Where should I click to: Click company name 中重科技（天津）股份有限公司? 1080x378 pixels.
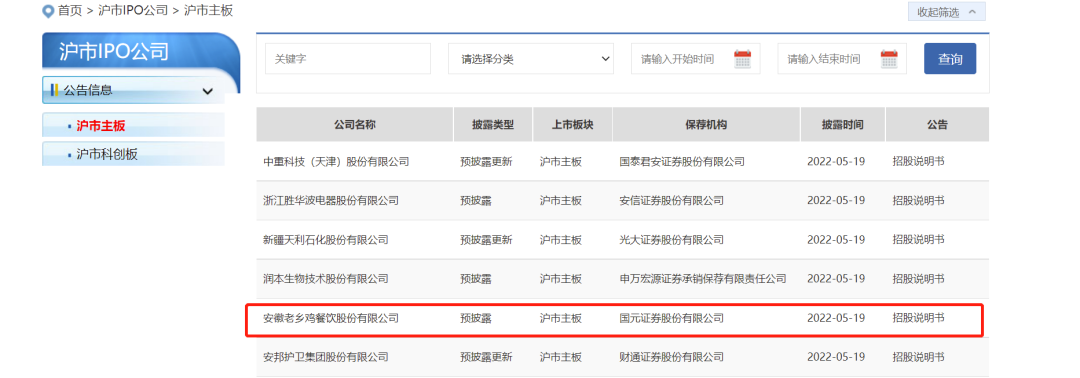click(x=336, y=162)
